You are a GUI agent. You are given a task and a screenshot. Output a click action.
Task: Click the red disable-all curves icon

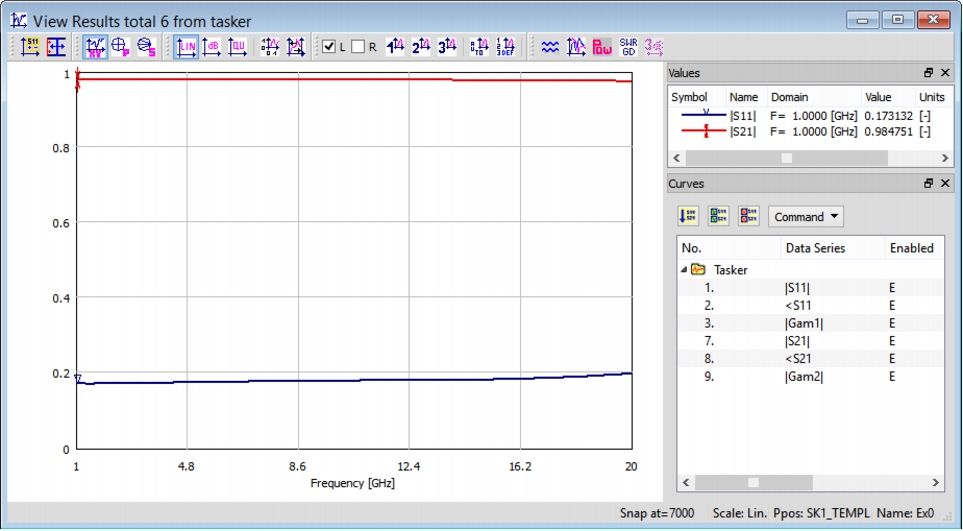coord(748,216)
